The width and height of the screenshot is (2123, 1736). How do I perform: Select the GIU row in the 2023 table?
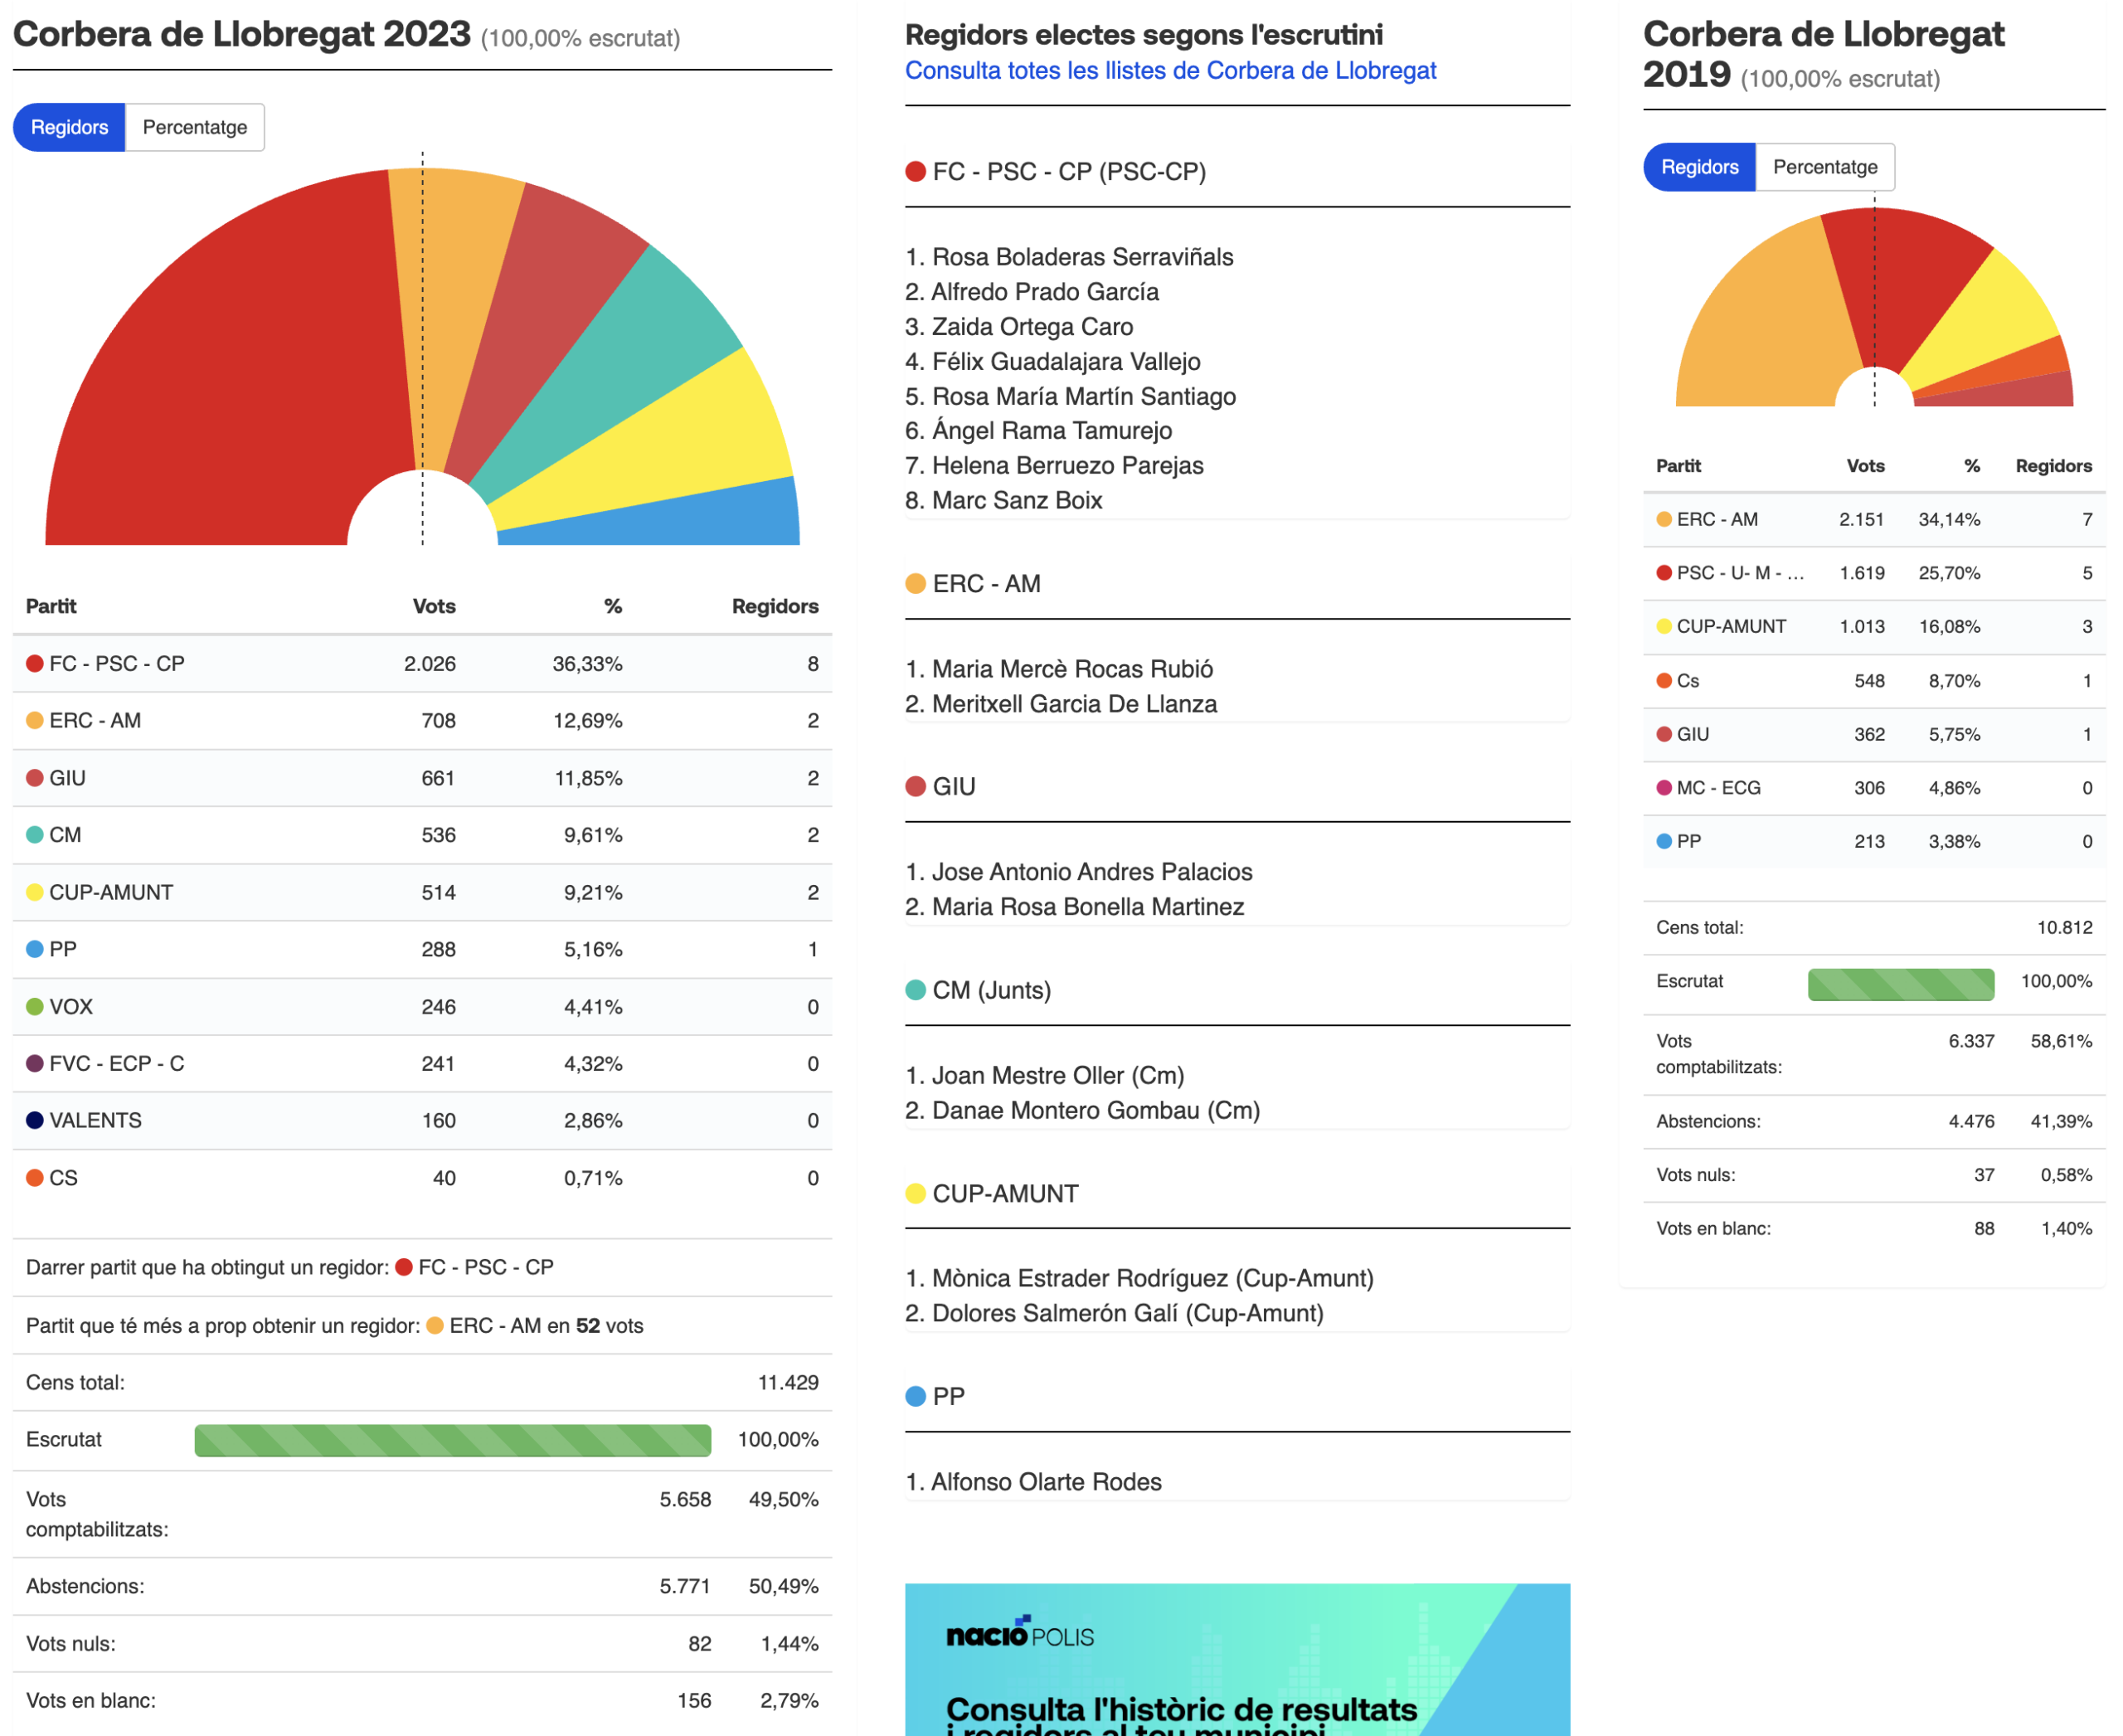coord(422,778)
